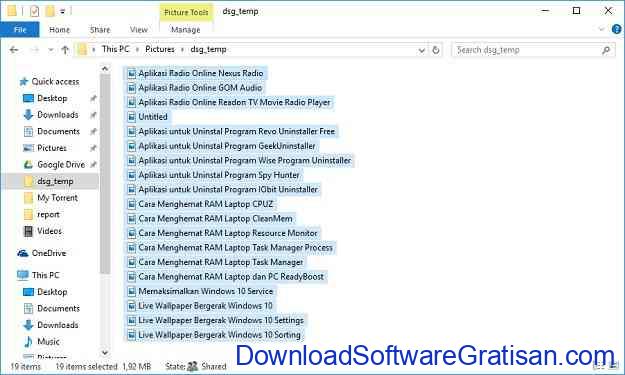The height and width of the screenshot is (375, 625).
Task: Go up one folder level arrow
Action: [x=65, y=50]
